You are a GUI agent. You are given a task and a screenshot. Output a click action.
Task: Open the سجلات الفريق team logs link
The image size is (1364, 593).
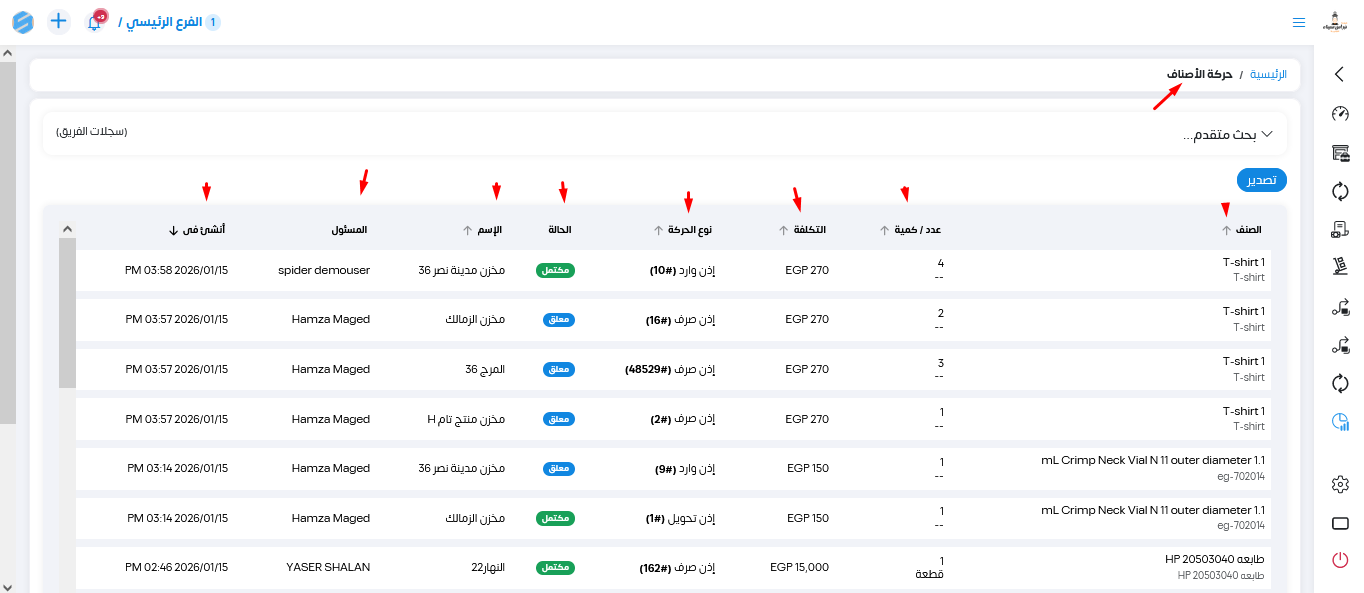[x=92, y=132]
